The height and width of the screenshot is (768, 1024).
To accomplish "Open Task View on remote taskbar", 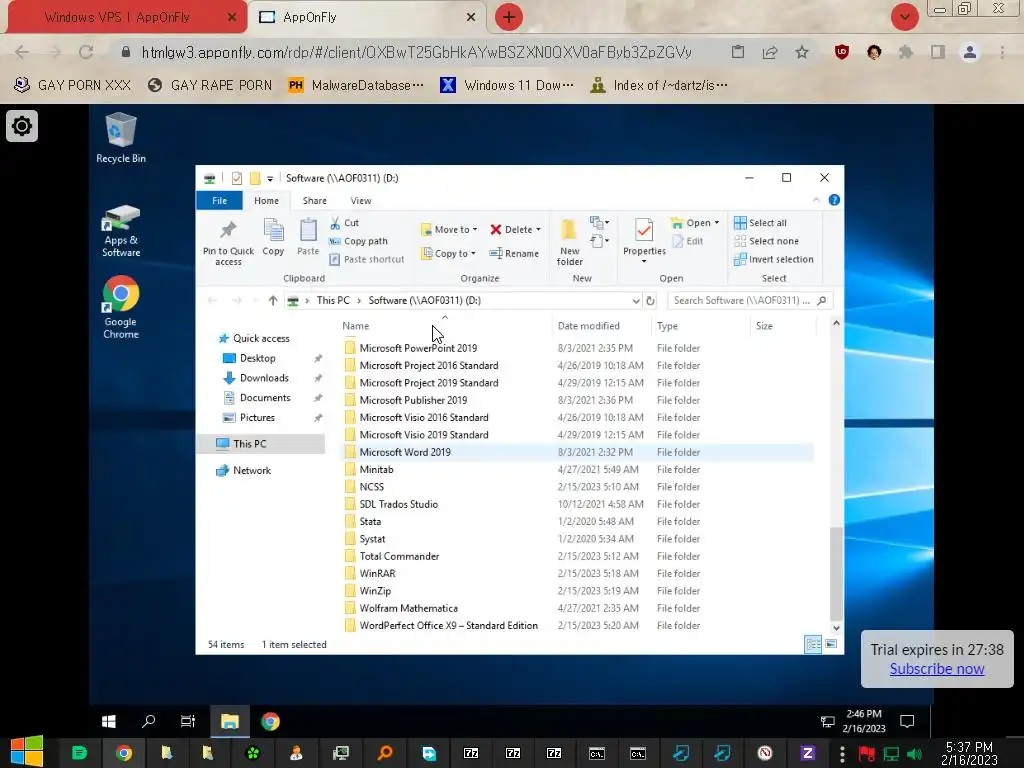I will tap(188, 721).
